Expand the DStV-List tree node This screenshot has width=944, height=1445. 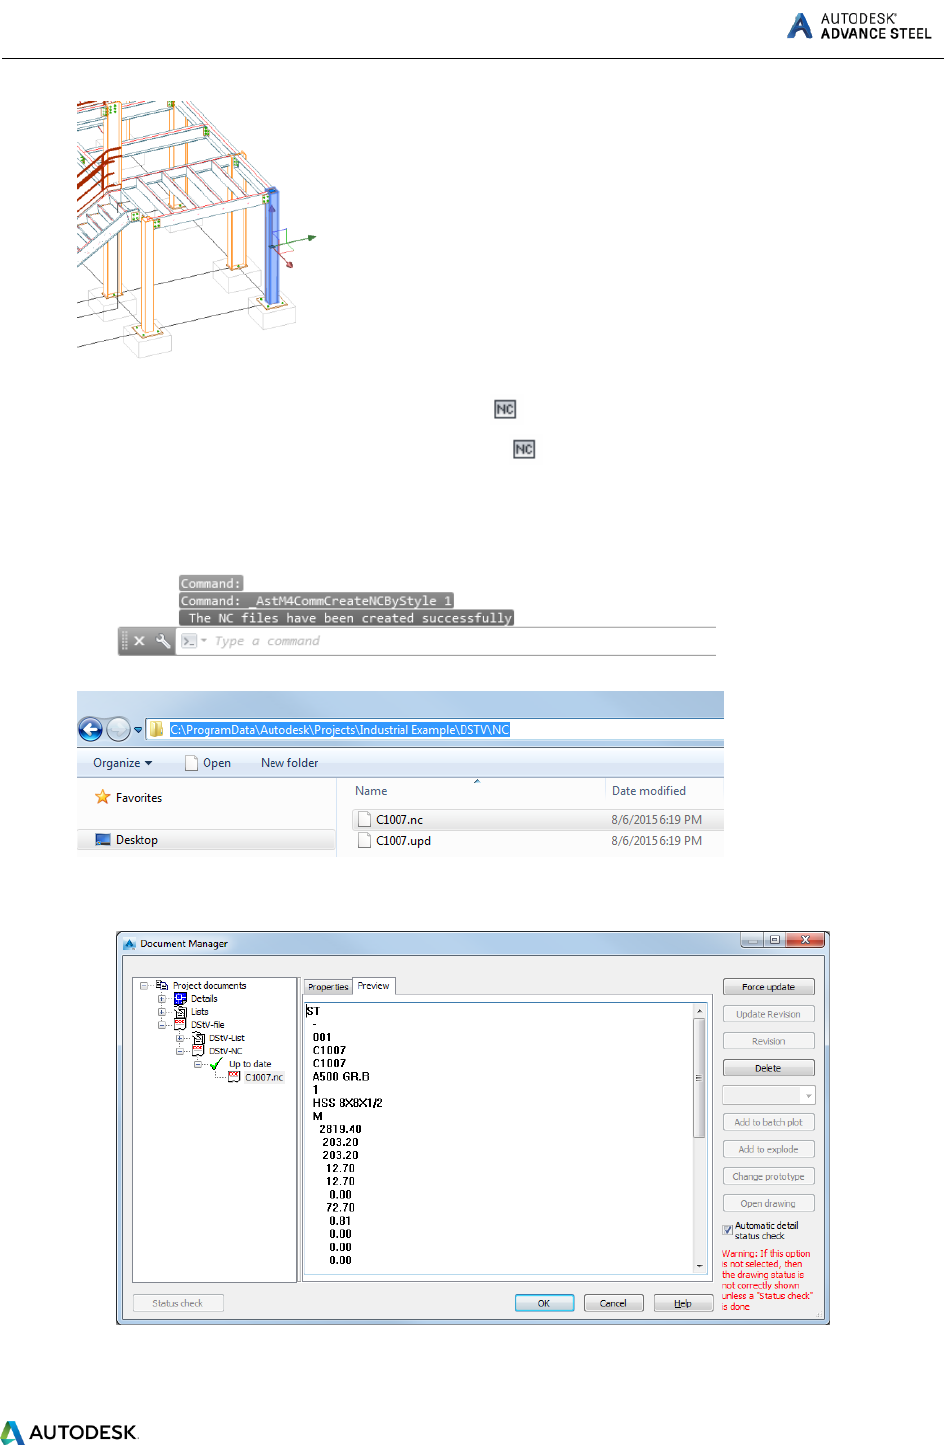pos(180,1038)
